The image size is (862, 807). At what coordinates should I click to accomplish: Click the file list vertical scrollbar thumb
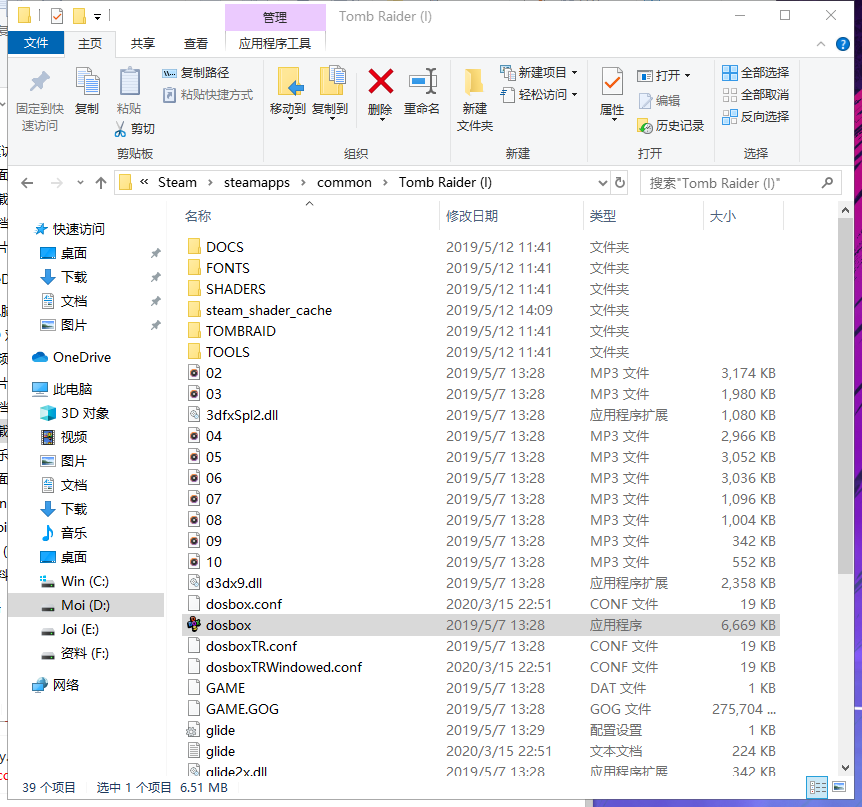point(845,396)
